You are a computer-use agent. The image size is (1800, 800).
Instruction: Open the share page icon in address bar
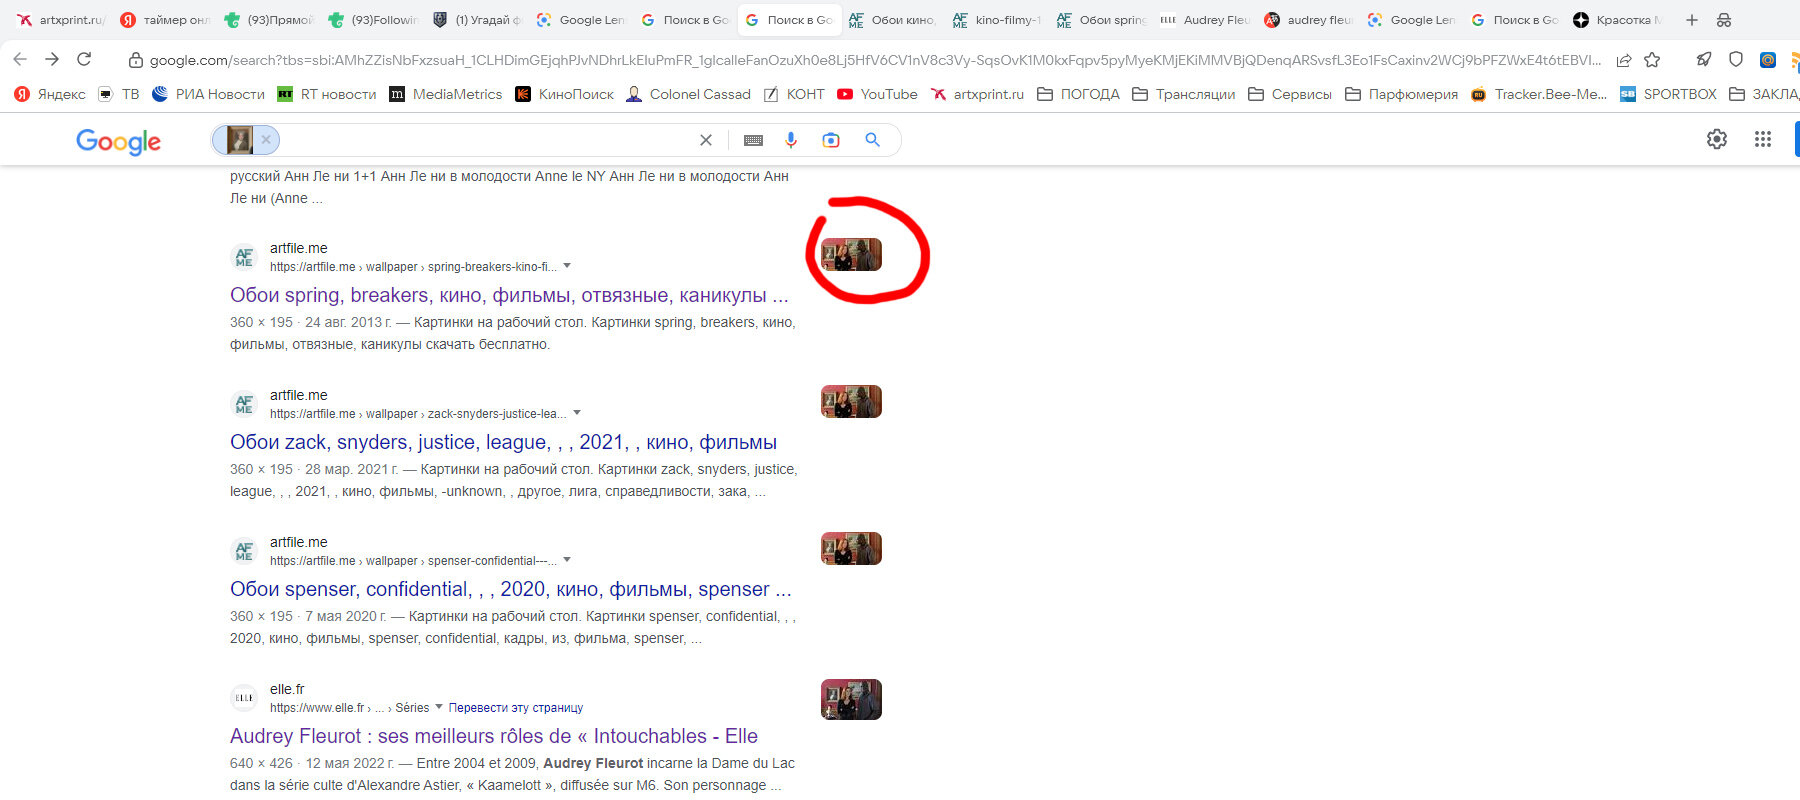coord(1624,60)
